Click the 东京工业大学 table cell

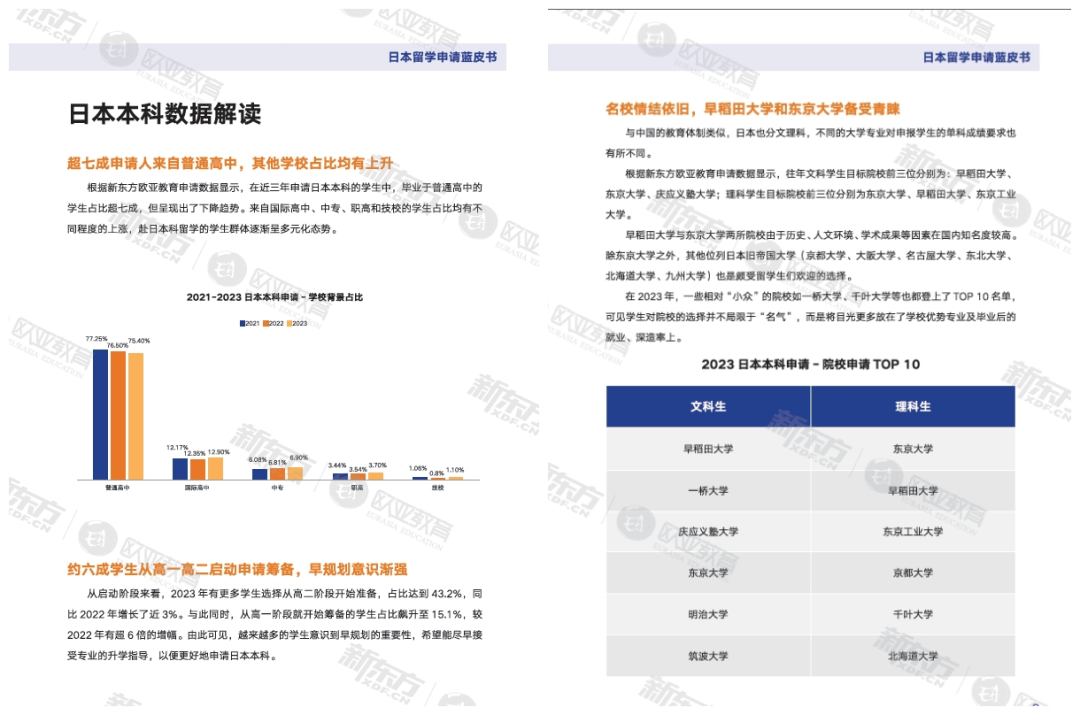[x=913, y=532]
